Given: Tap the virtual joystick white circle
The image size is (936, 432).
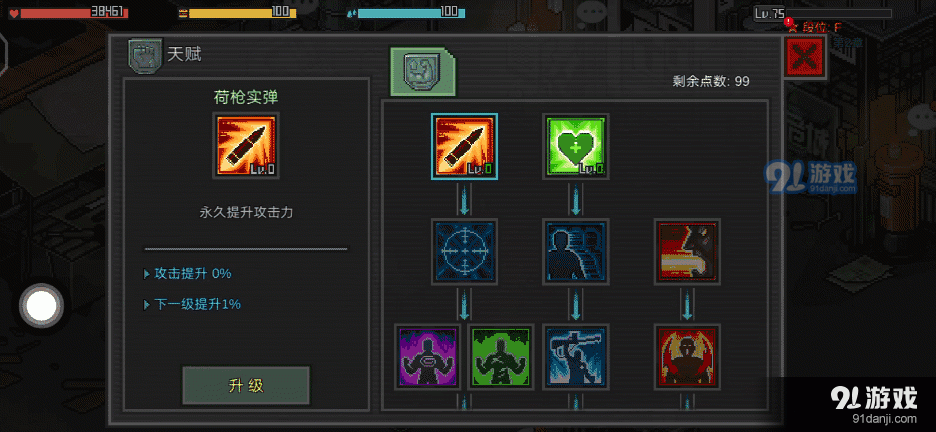Looking at the screenshot, I should [42, 306].
